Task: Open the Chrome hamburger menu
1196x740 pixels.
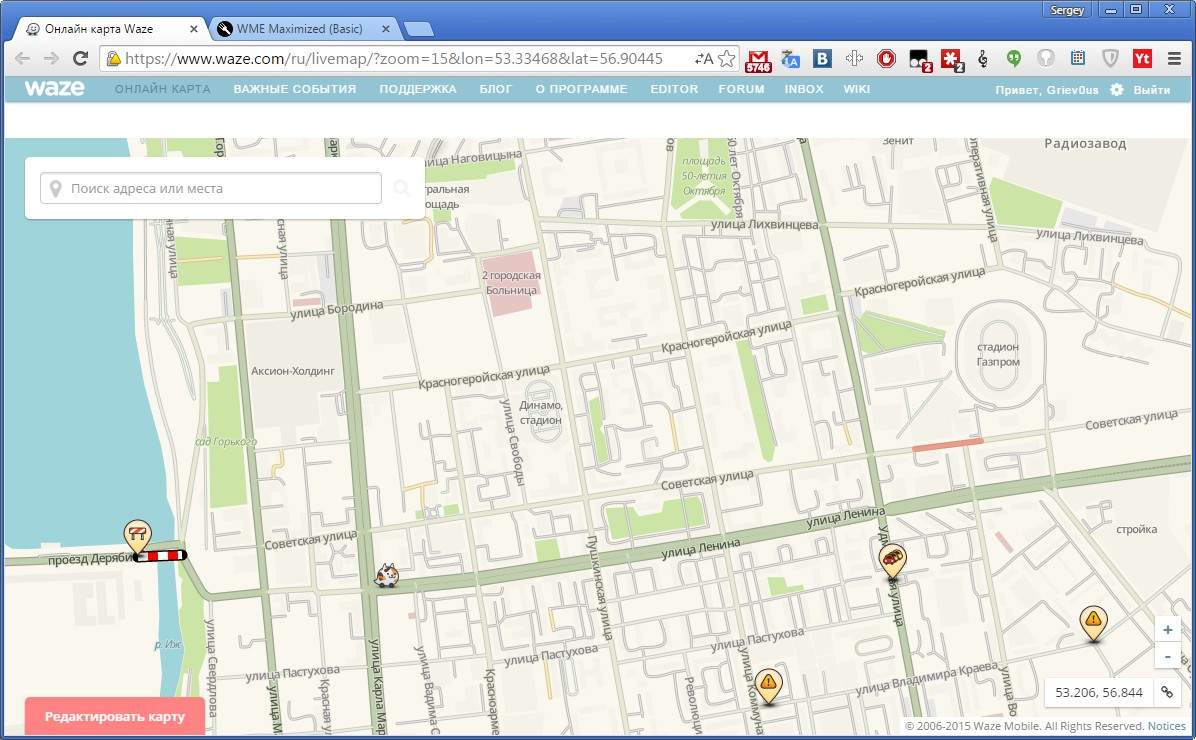Action: point(1175,59)
